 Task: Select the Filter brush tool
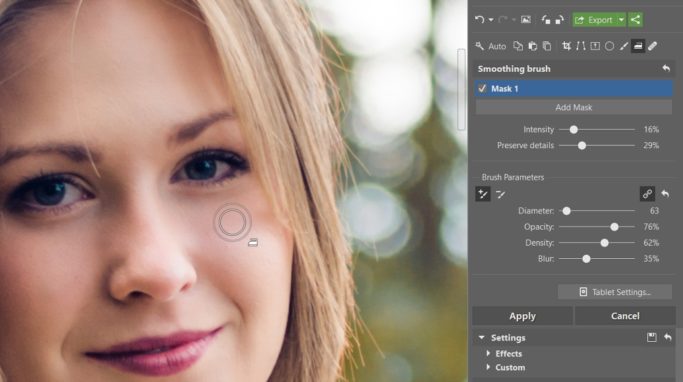click(624, 46)
